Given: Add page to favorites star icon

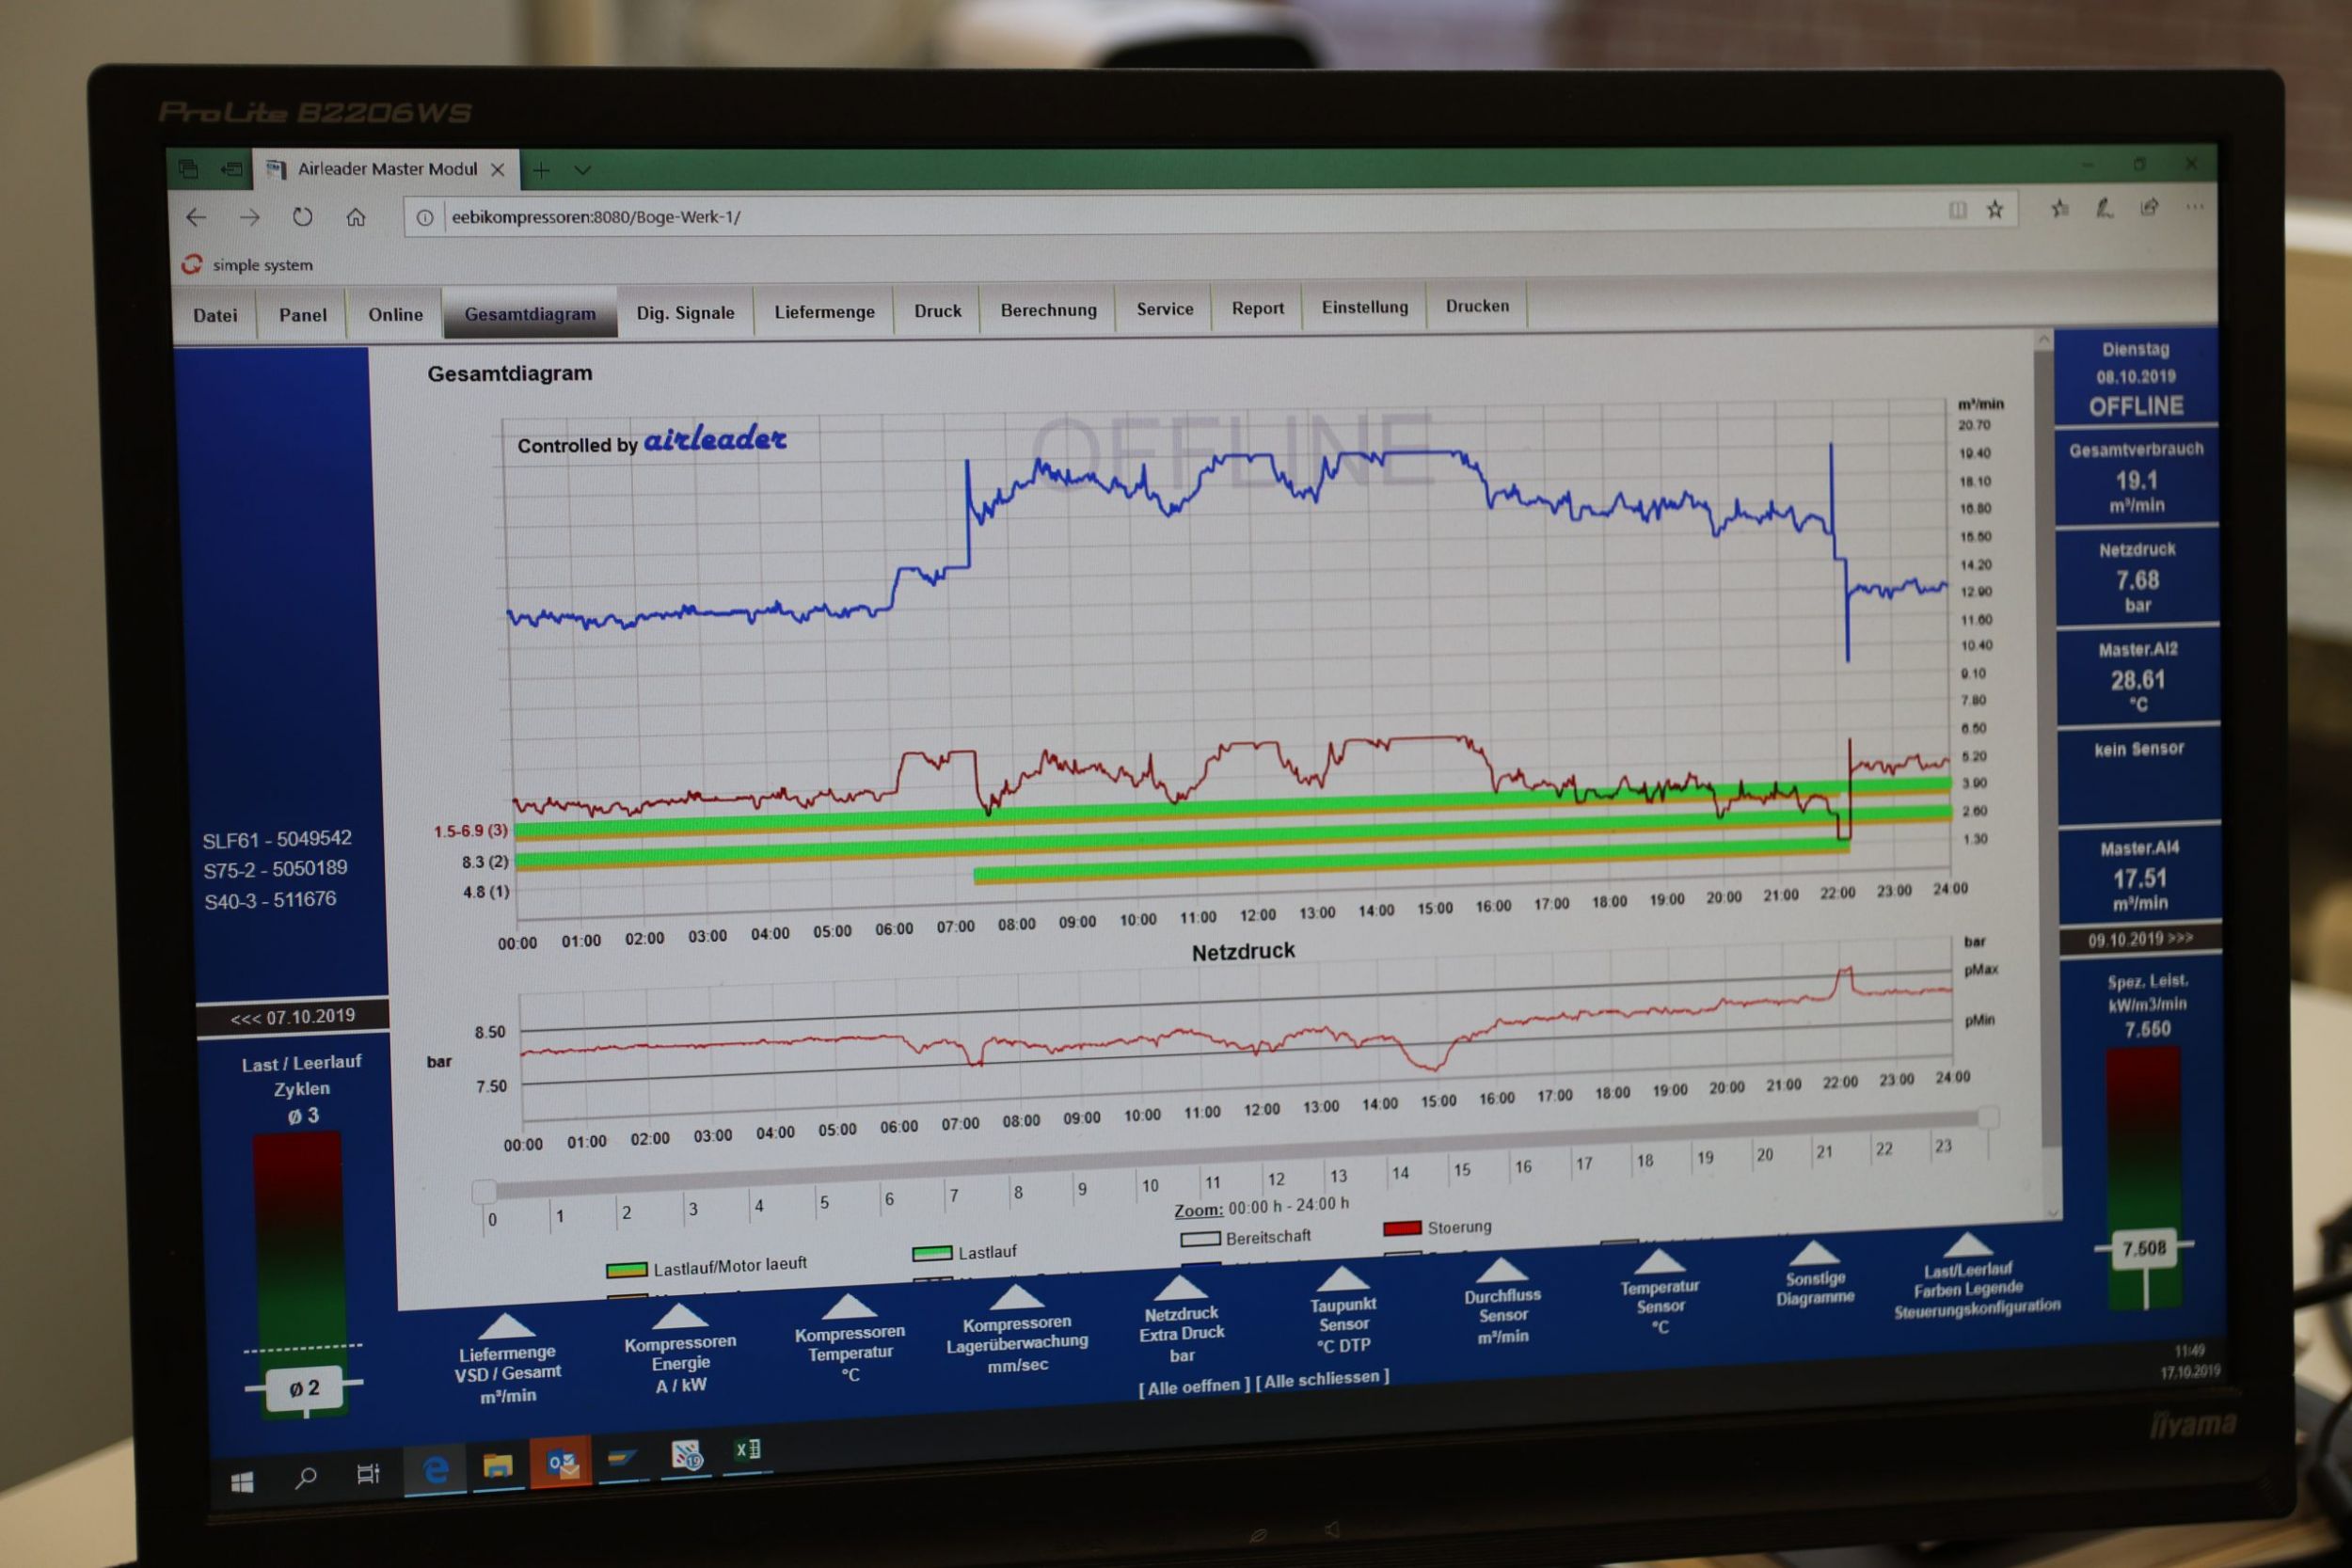Looking at the screenshot, I should point(1995,209).
